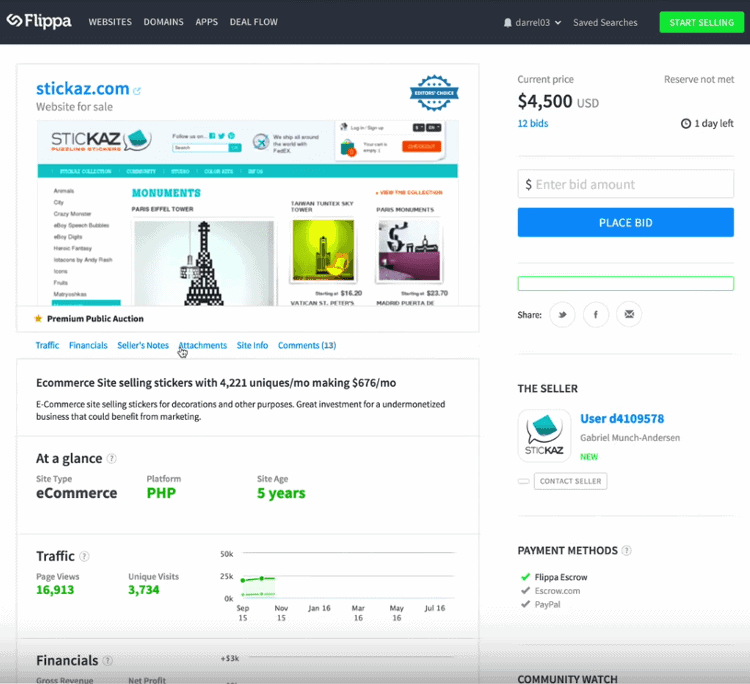Image resolution: width=750 pixels, height=684 pixels.
Task: Jump to Seller's Notes tab
Action: click(143, 345)
